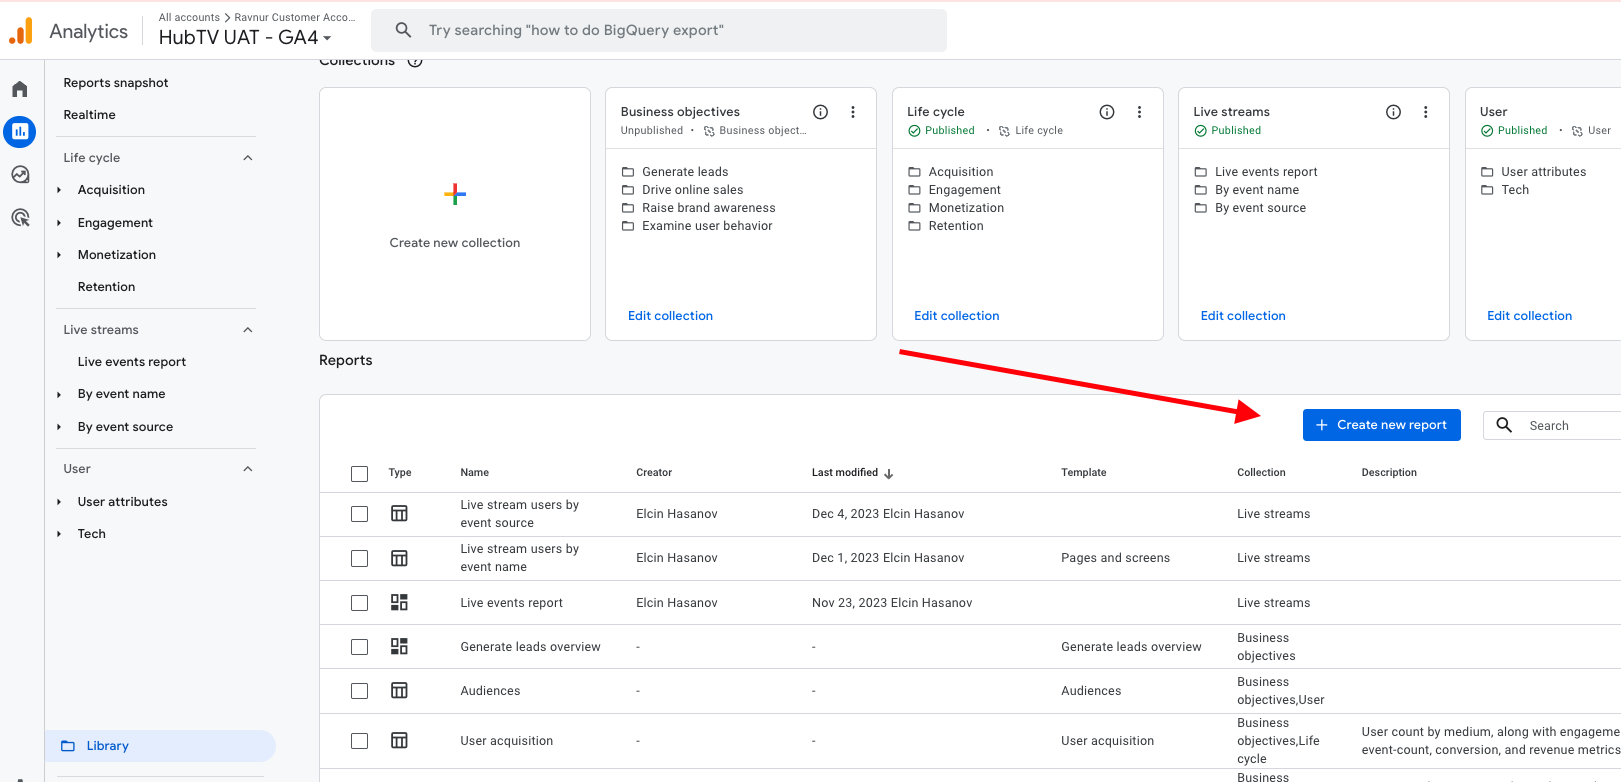Click the reports table Search field

pyautogui.click(x=1552, y=425)
